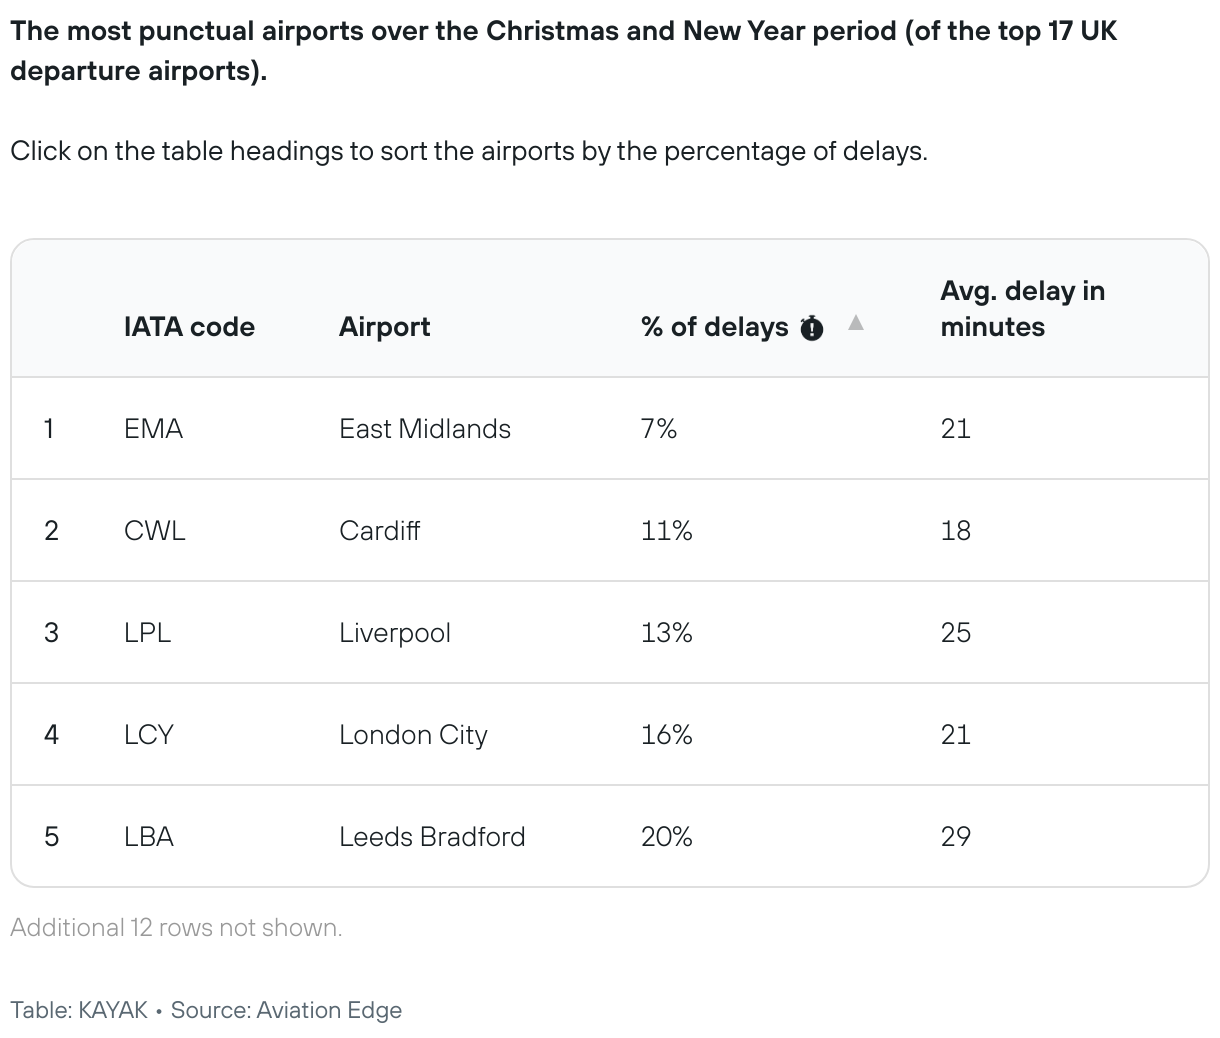Click the % of delays heading text
Viewport: 1220px width, 1038px height.
(714, 327)
